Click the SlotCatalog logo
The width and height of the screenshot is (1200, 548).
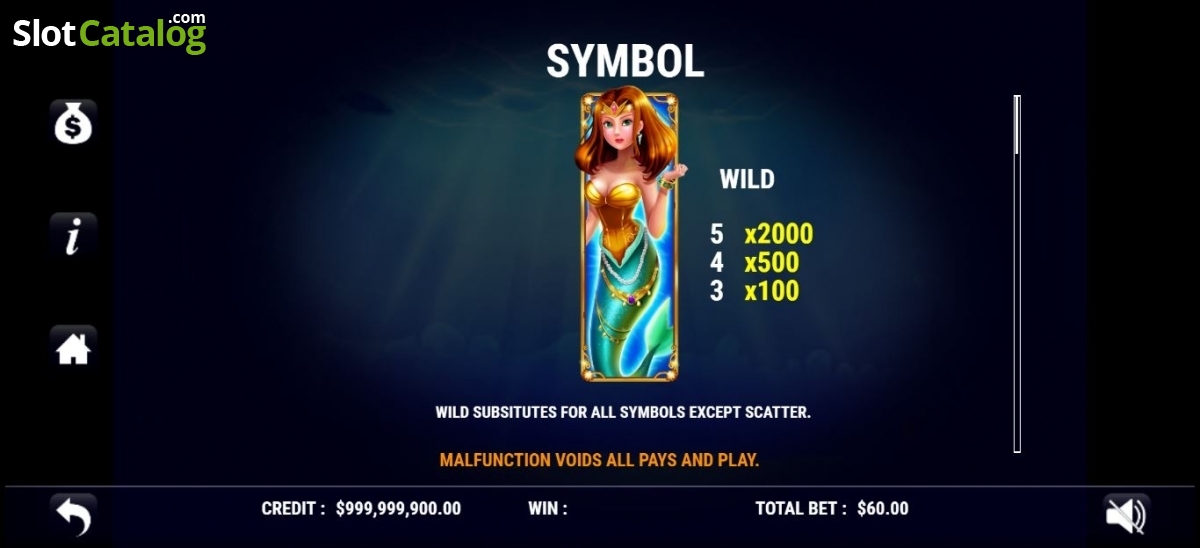[109, 33]
